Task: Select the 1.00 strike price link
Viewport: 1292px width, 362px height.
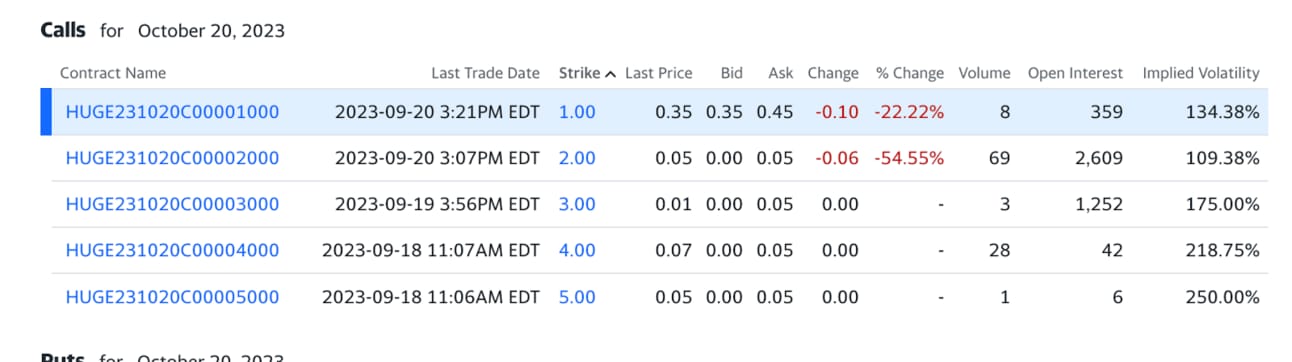Action: pyautogui.click(x=577, y=112)
